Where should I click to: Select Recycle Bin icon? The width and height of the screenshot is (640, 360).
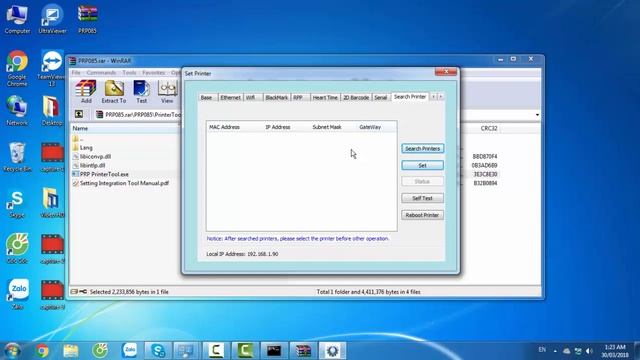17,157
